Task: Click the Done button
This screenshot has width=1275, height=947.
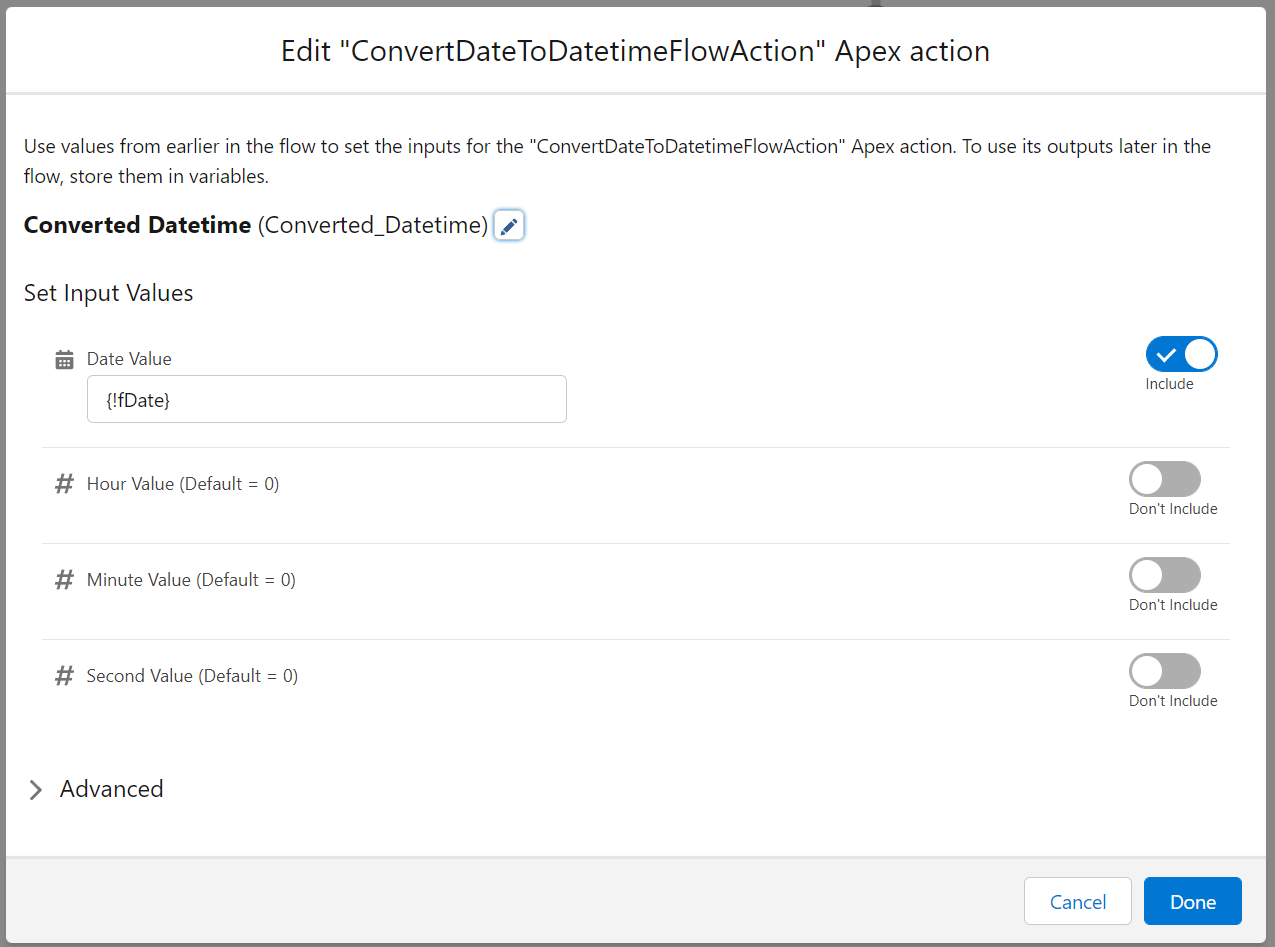Action: click(x=1192, y=901)
